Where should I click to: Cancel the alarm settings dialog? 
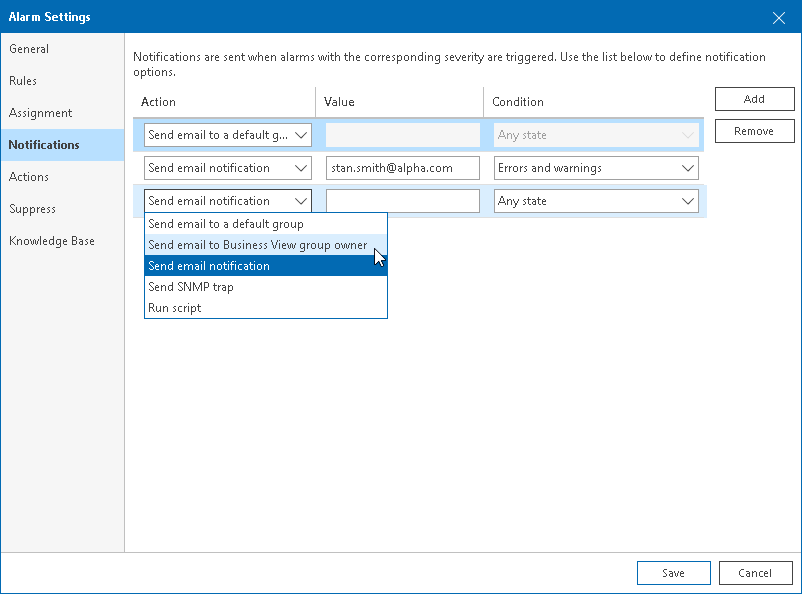click(755, 573)
